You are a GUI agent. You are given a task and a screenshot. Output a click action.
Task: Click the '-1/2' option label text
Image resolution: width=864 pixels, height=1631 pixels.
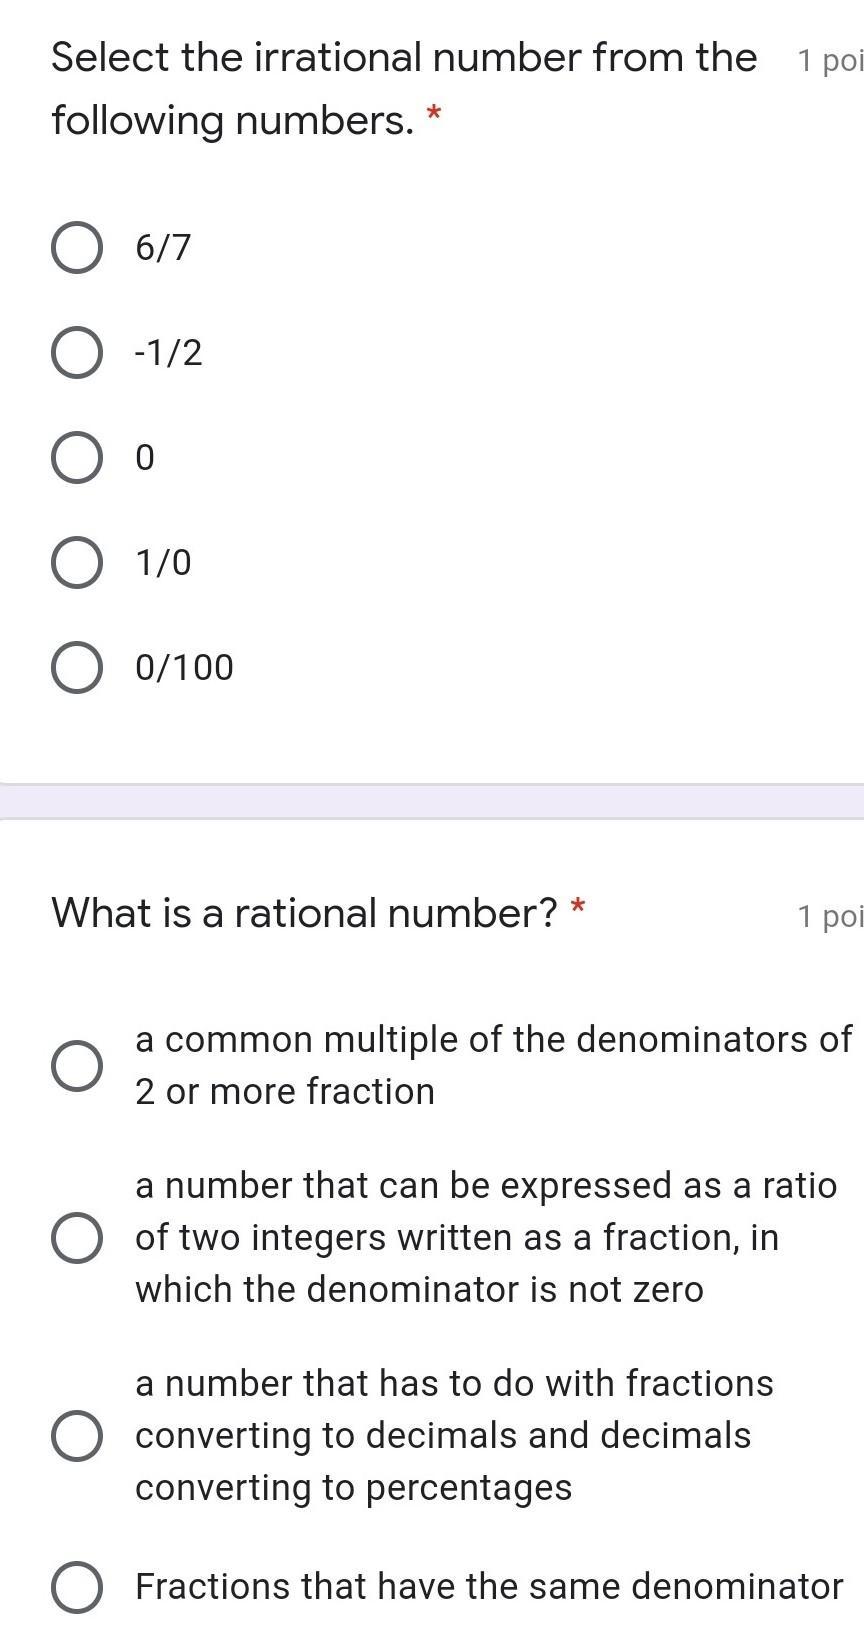pyautogui.click(x=169, y=353)
